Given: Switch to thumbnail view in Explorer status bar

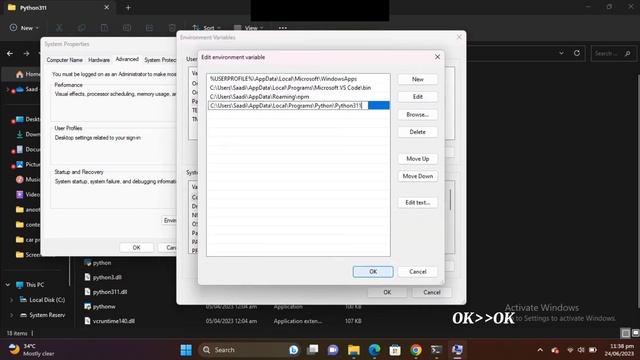Looking at the screenshot, I should click(x=635, y=333).
